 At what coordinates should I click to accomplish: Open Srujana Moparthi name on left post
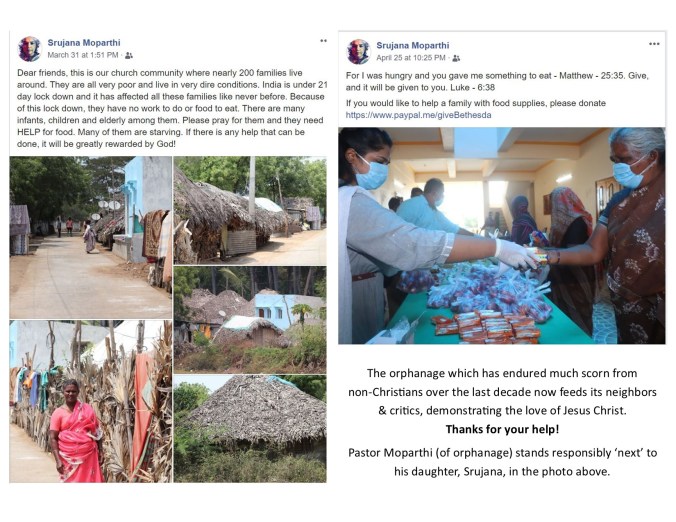coord(84,43)
